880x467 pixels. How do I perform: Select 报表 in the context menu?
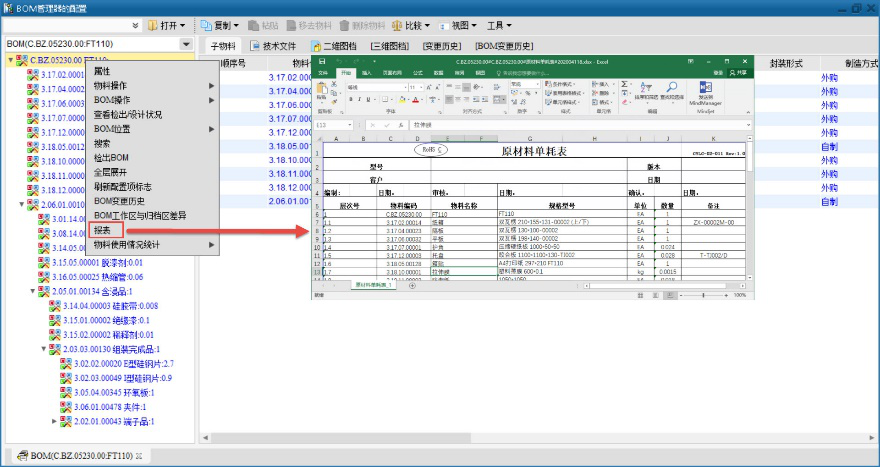(x=102, y=230)
